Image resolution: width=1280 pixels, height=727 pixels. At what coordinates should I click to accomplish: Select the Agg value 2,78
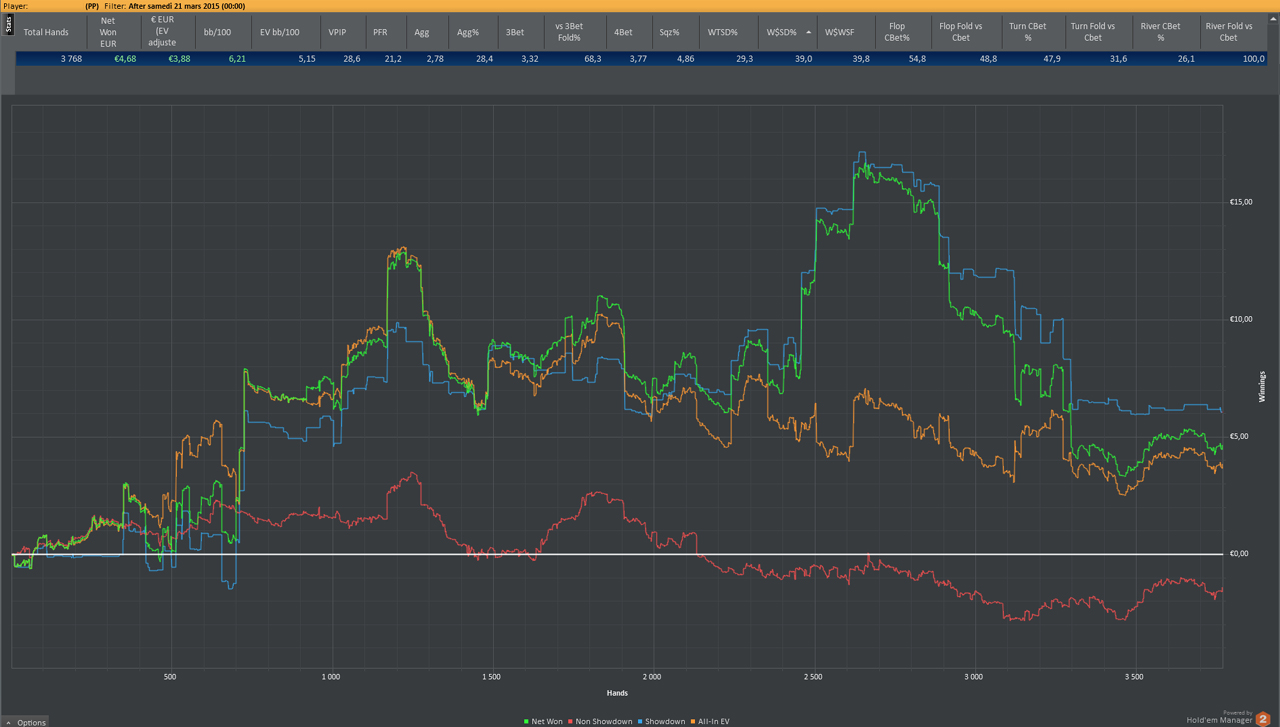click(435, 59)
